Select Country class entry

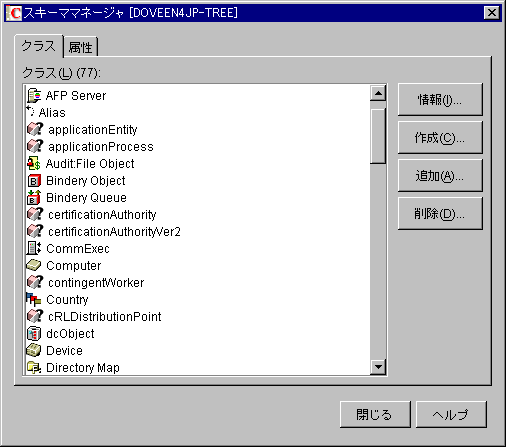click(x=67, y=300)
